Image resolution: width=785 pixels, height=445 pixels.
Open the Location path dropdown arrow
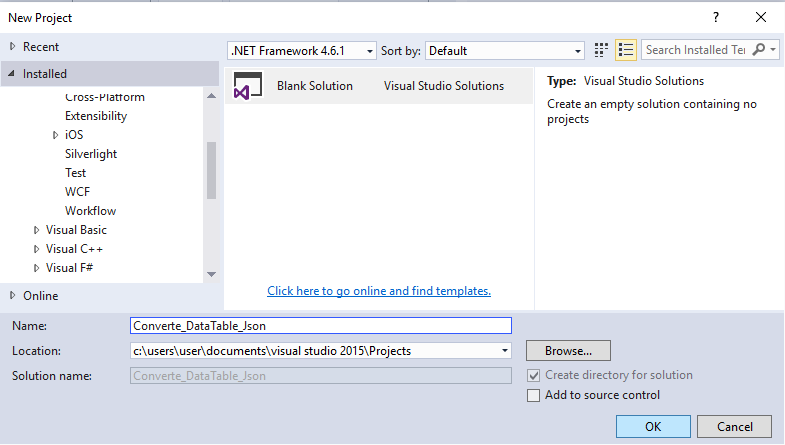(x=505, y=351)
